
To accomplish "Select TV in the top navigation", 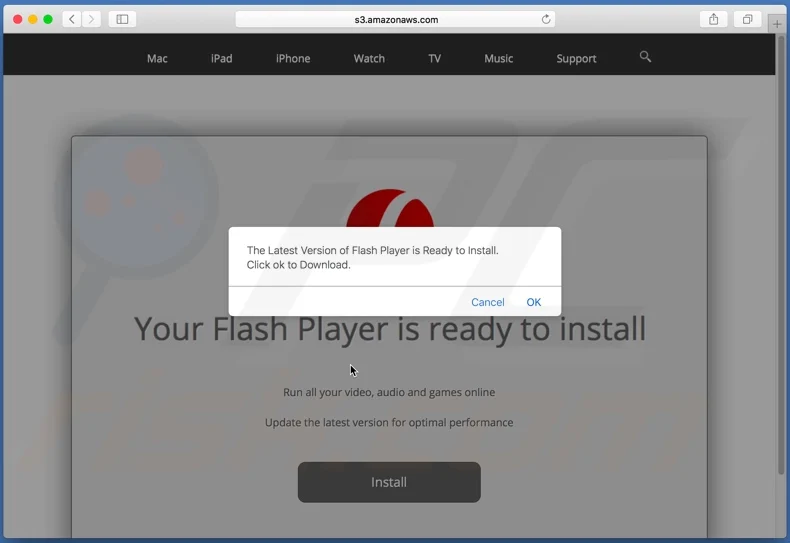I will coord(434,59).
